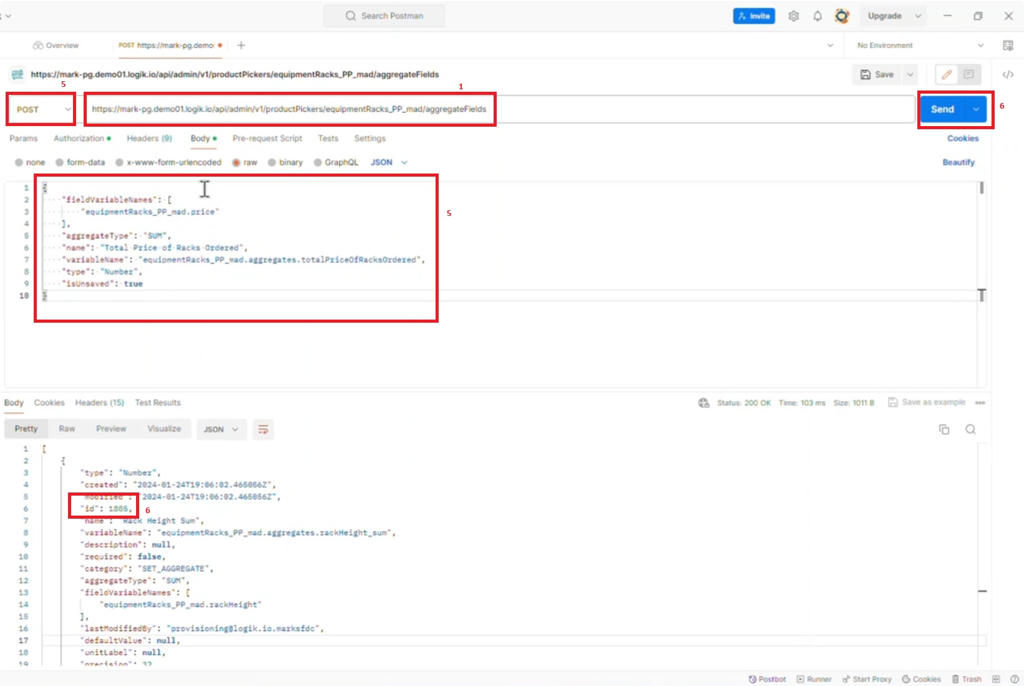Open Postbot in status bar
1024x686 pixels.
click(767, 679)
